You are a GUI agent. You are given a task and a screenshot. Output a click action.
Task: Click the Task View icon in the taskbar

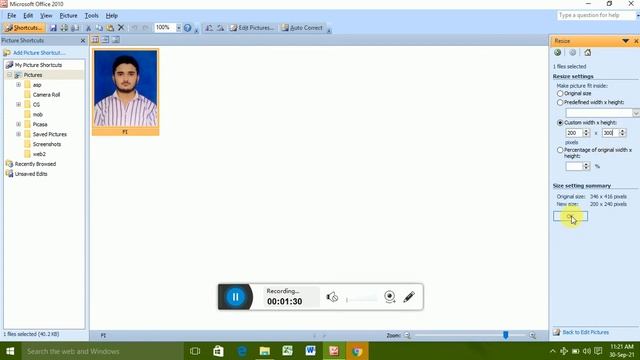pos(195,351)
